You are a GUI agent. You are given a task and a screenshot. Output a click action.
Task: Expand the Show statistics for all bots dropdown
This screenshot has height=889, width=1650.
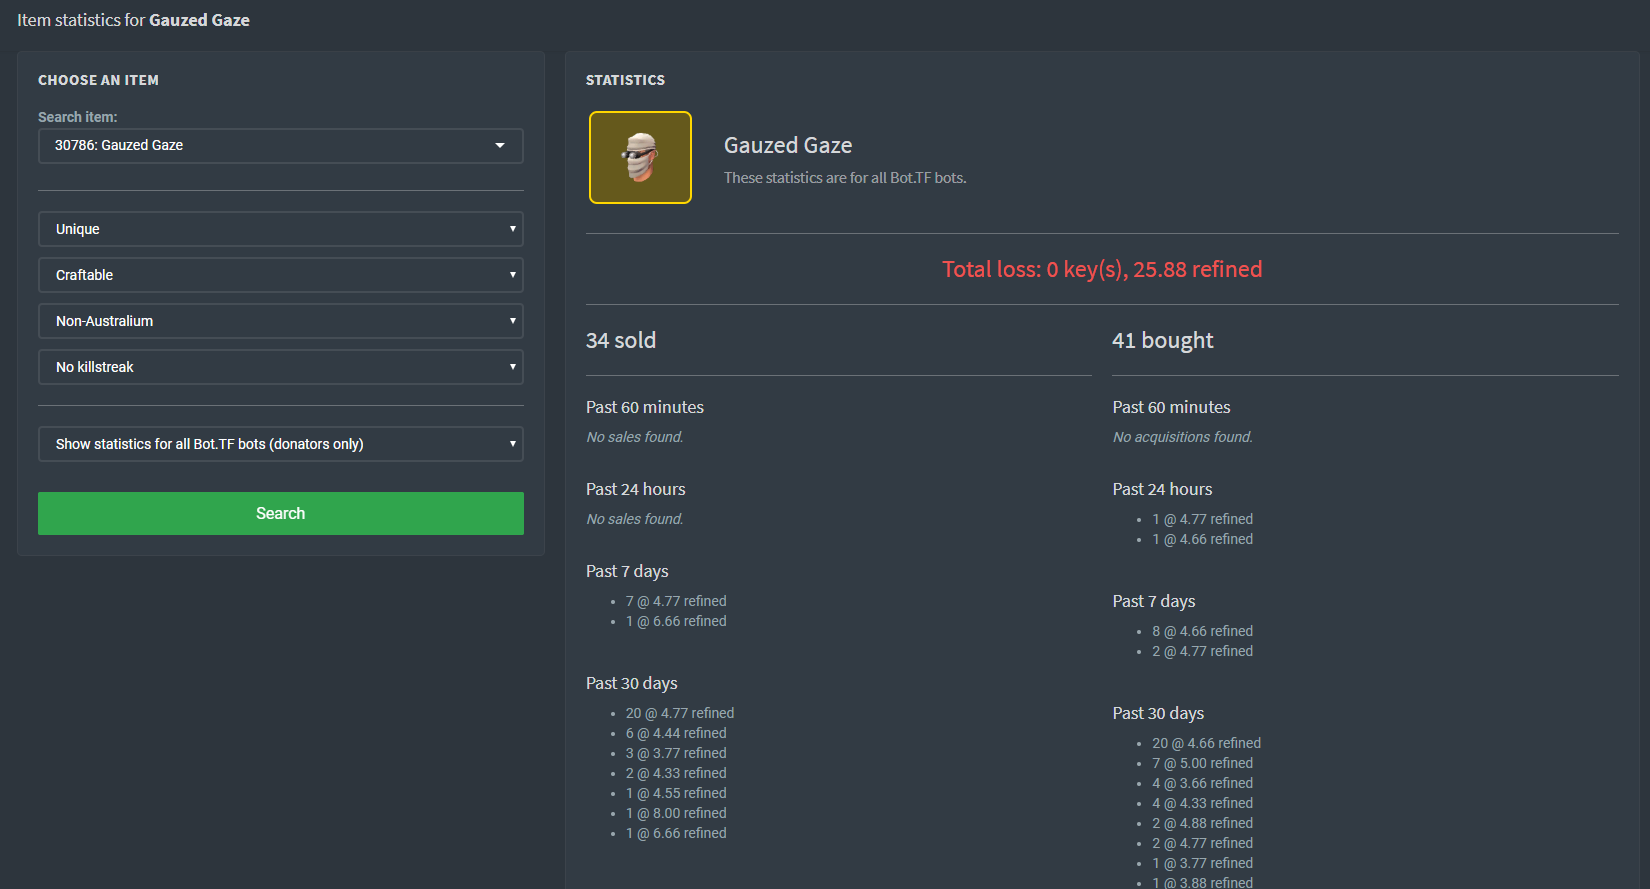point(280,444)
